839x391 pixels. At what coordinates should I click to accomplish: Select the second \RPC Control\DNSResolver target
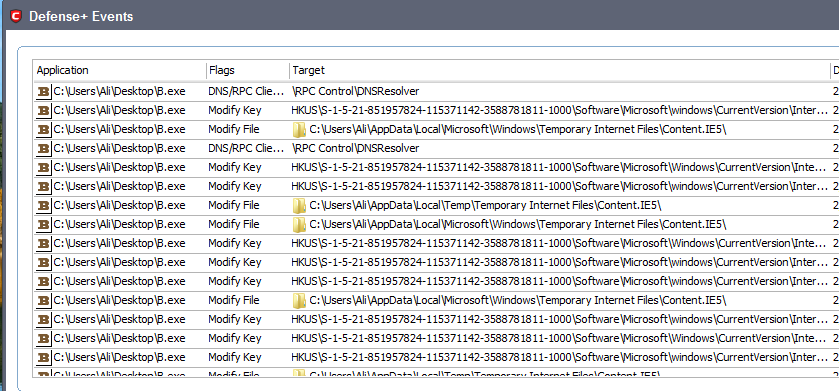pyautogui.click(x=355, y=148)
